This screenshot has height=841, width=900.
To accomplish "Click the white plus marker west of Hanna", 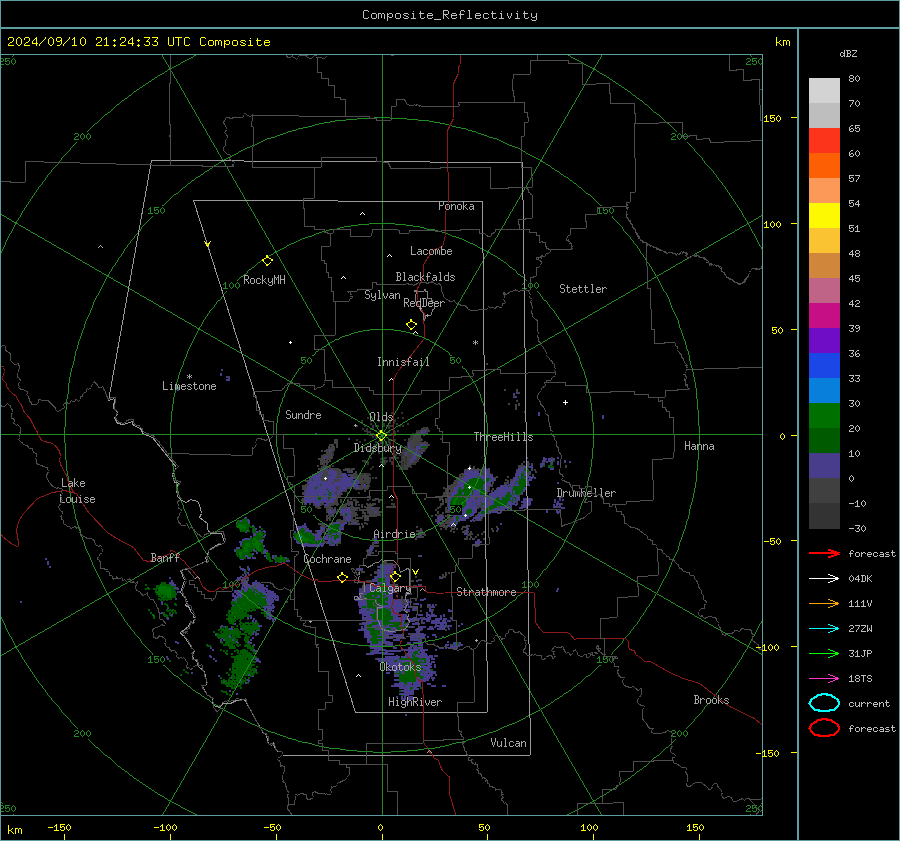I will pyautogui.click(x=565, y=402).
